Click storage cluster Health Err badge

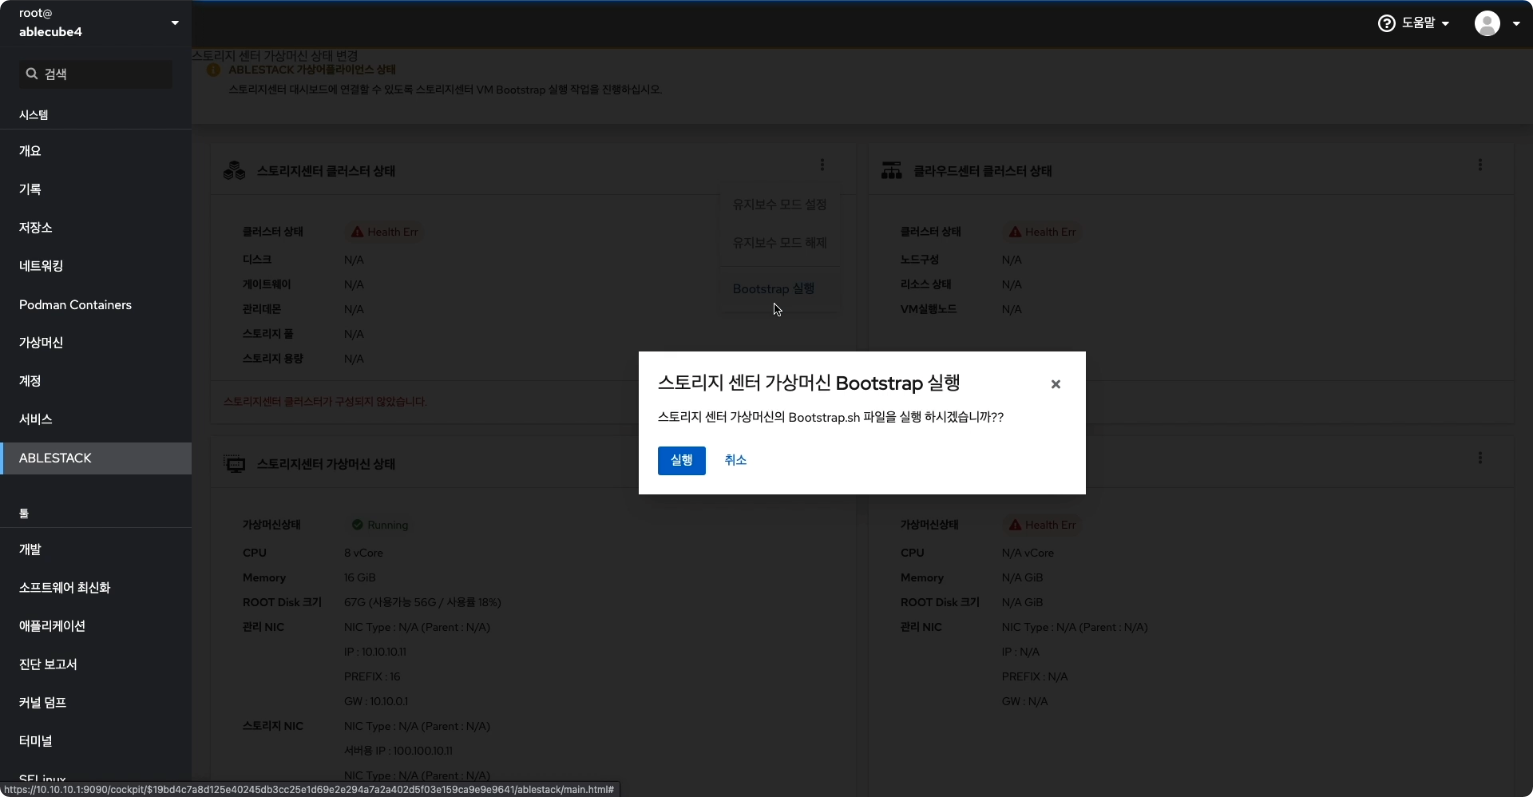(x=385, y=232)
